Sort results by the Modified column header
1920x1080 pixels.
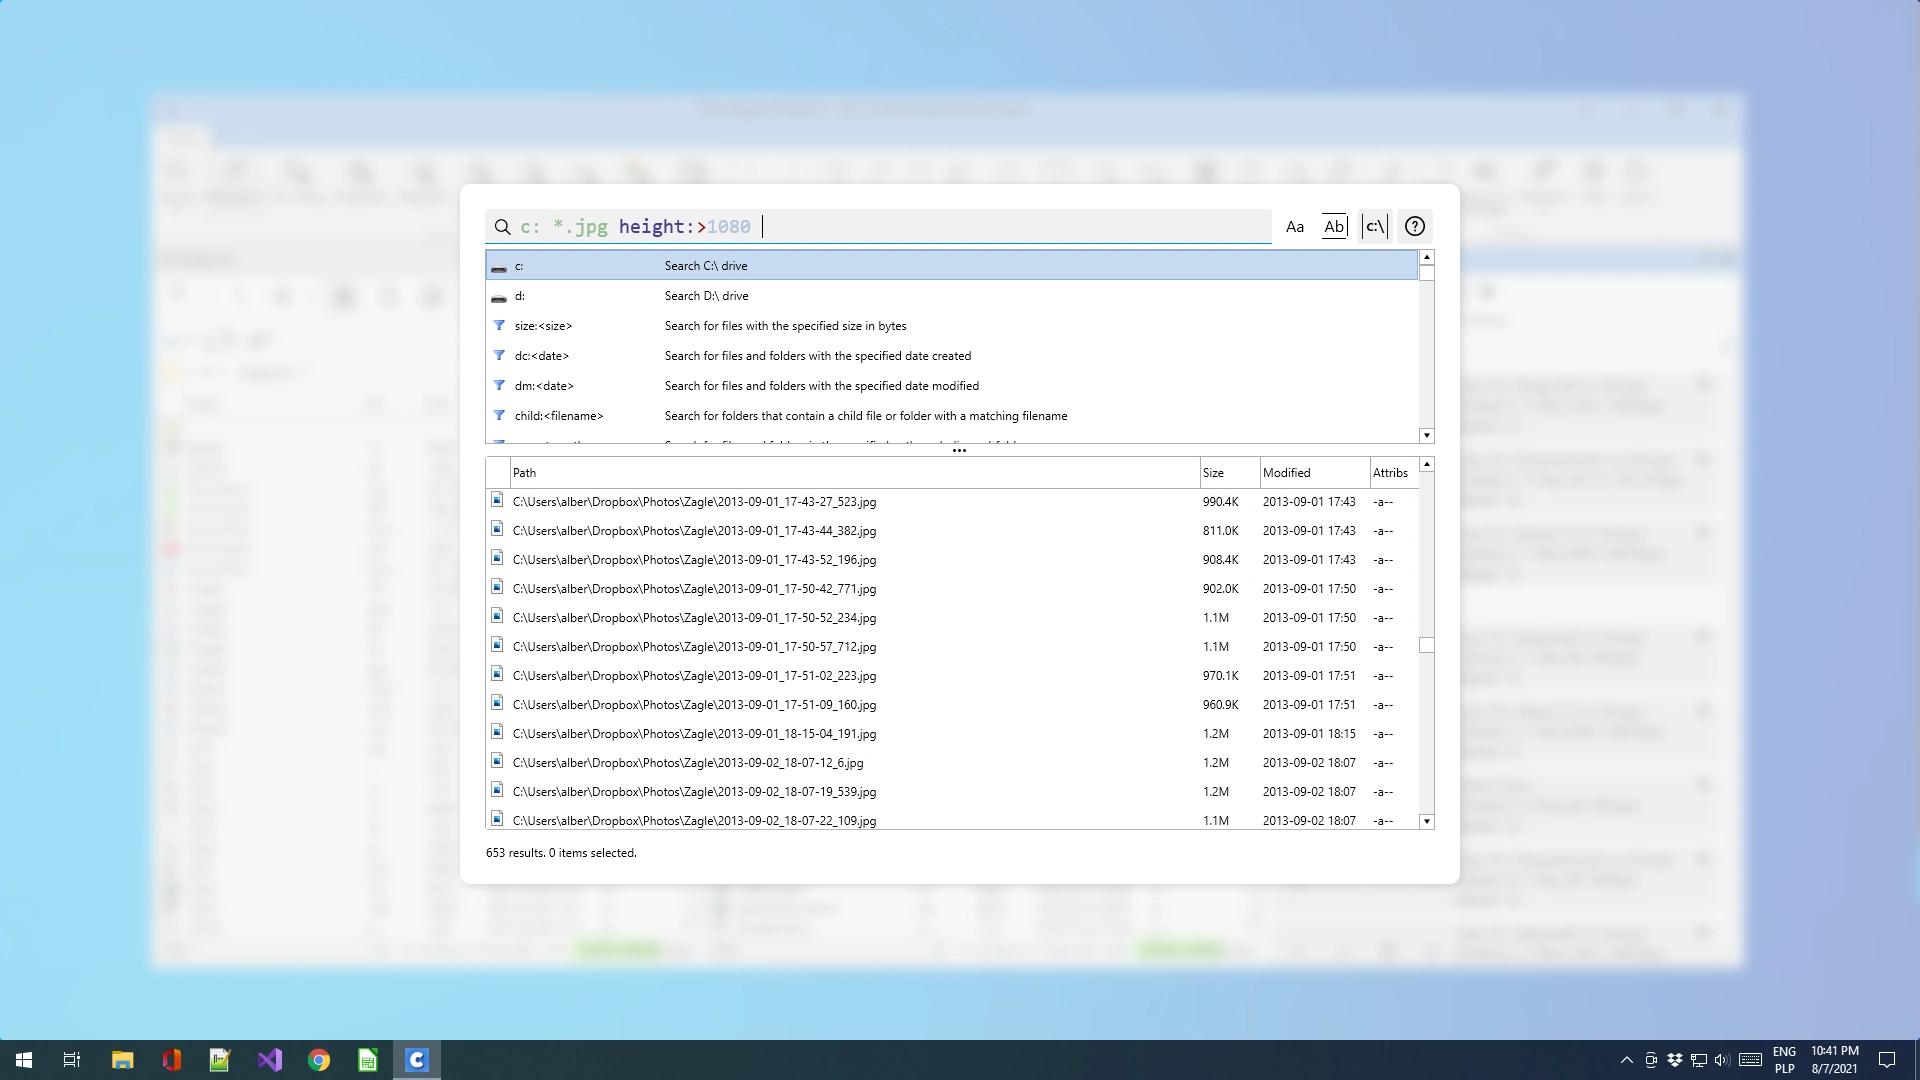coord(1314,473)
